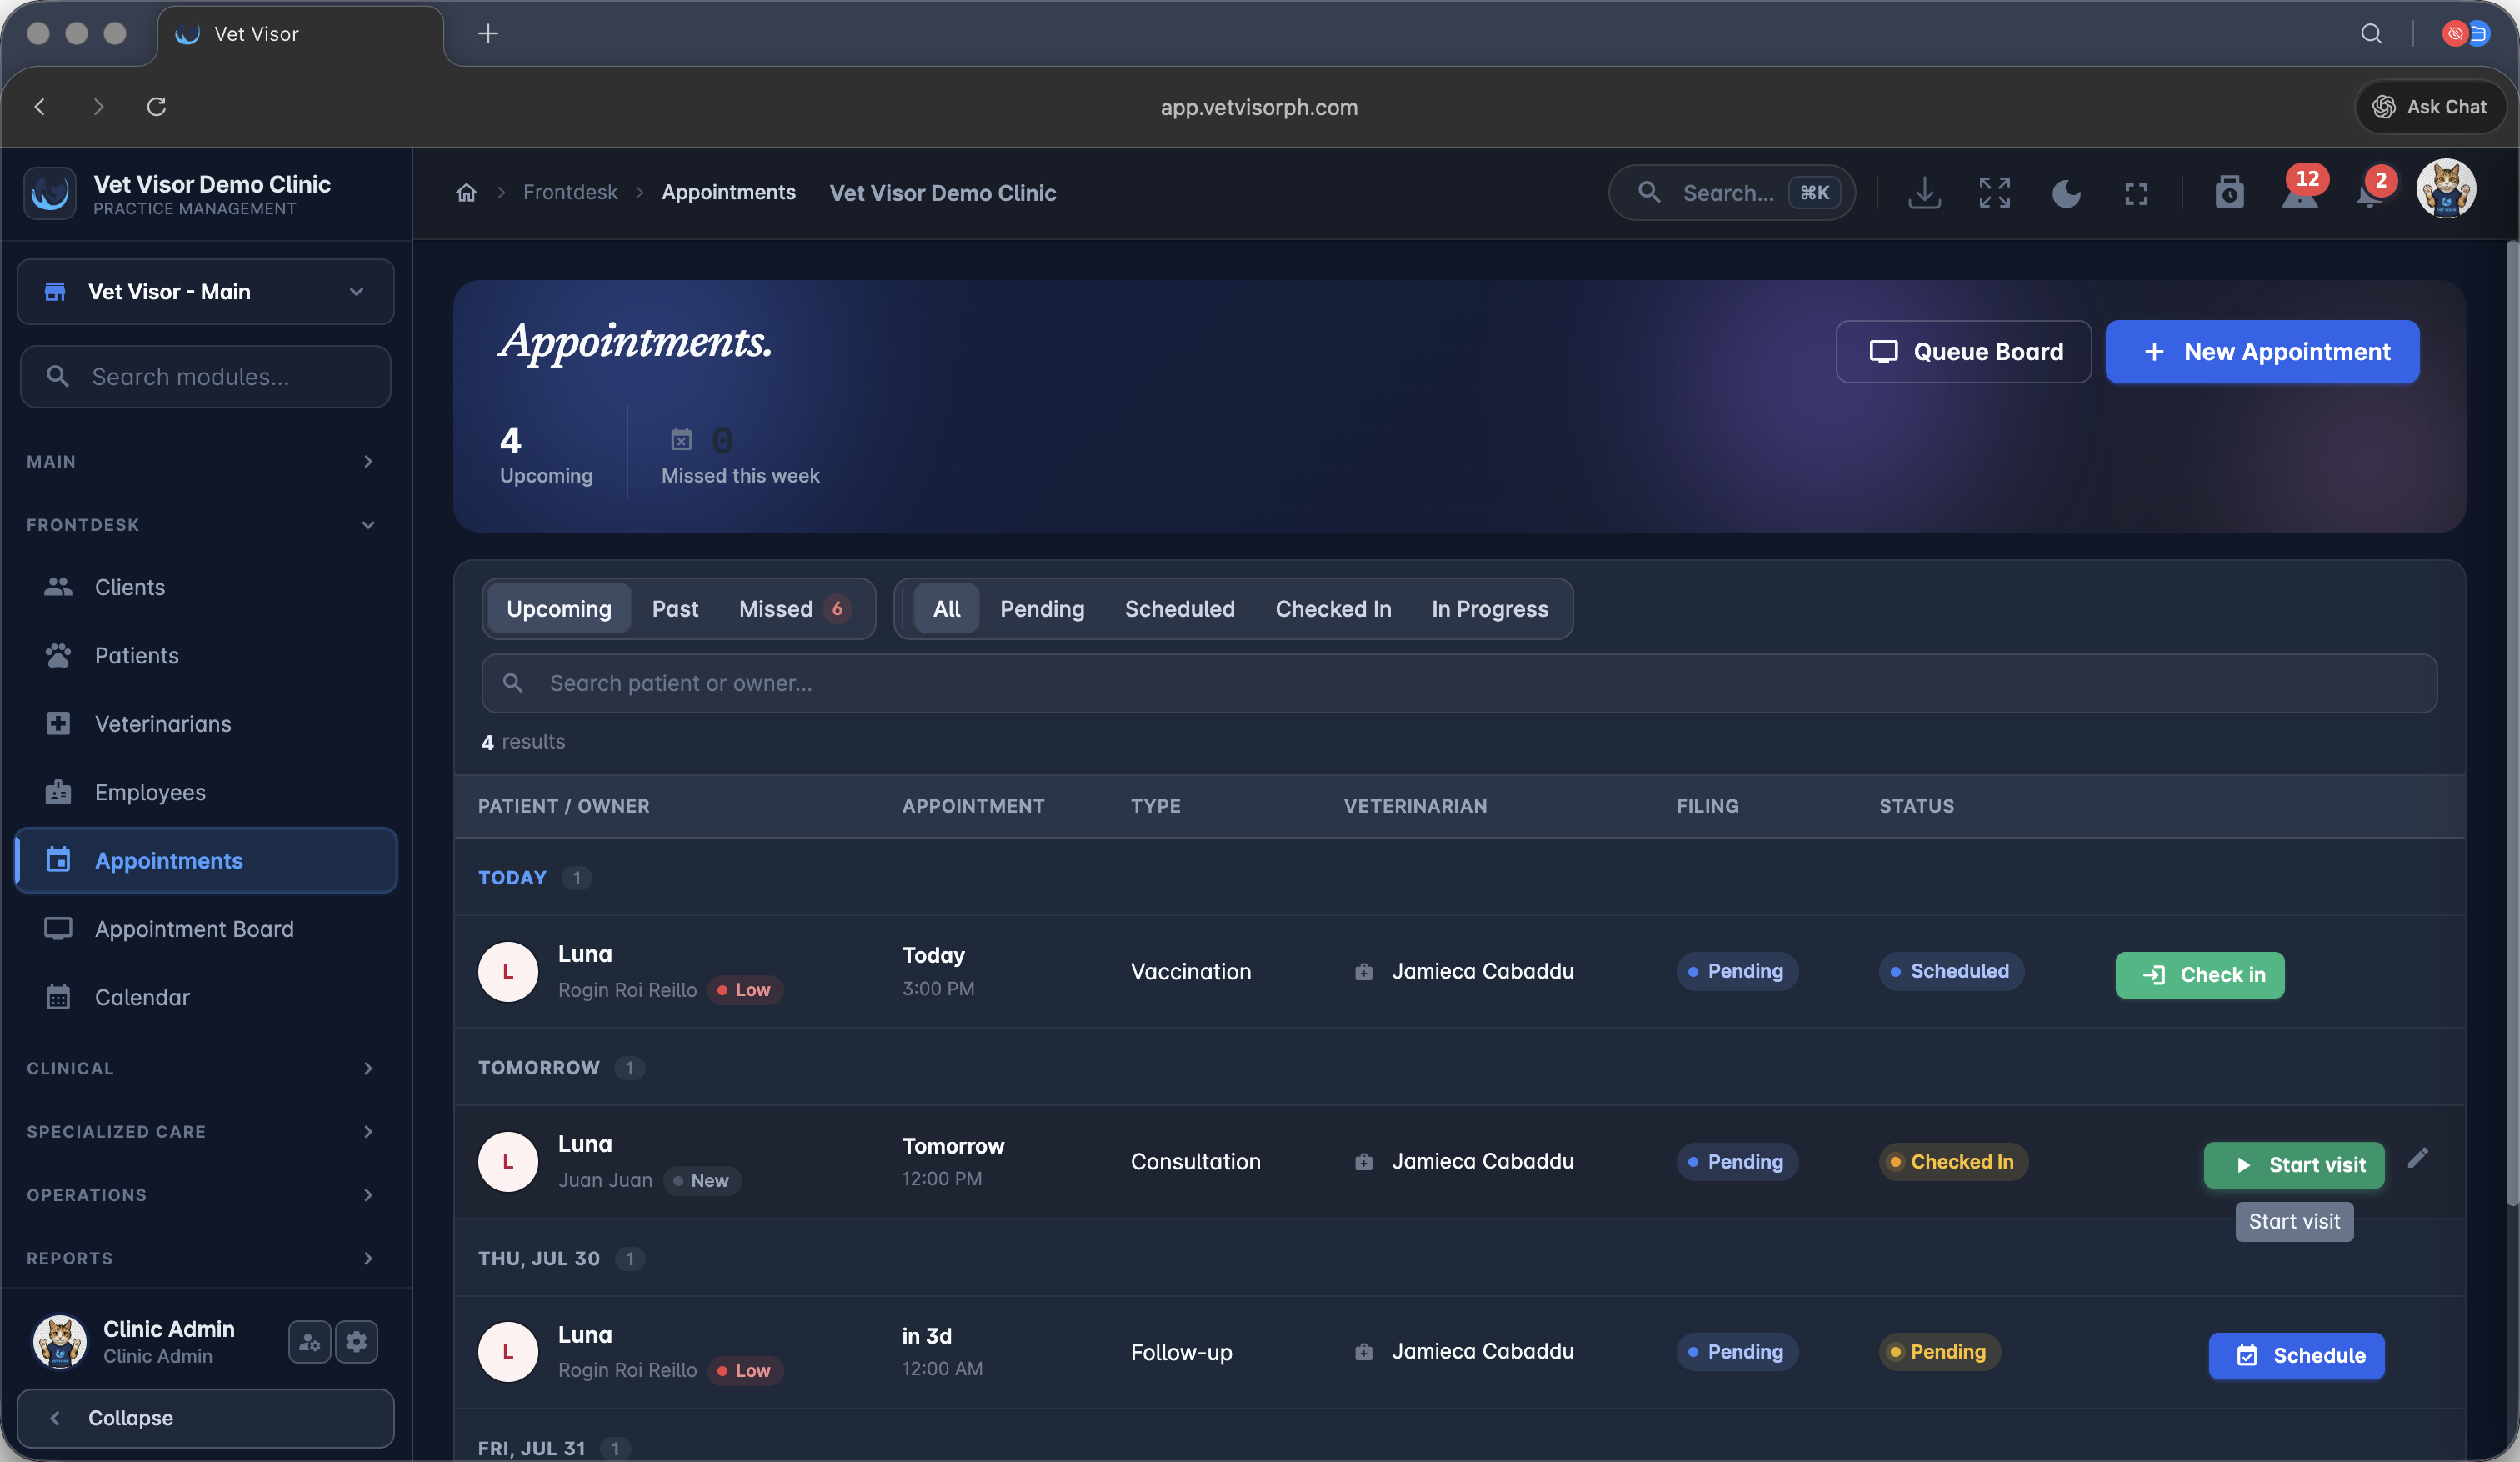Schedule Luna's Follow-up appointment
The image size is (2520, 1462).
(x=2296, y=1356)
